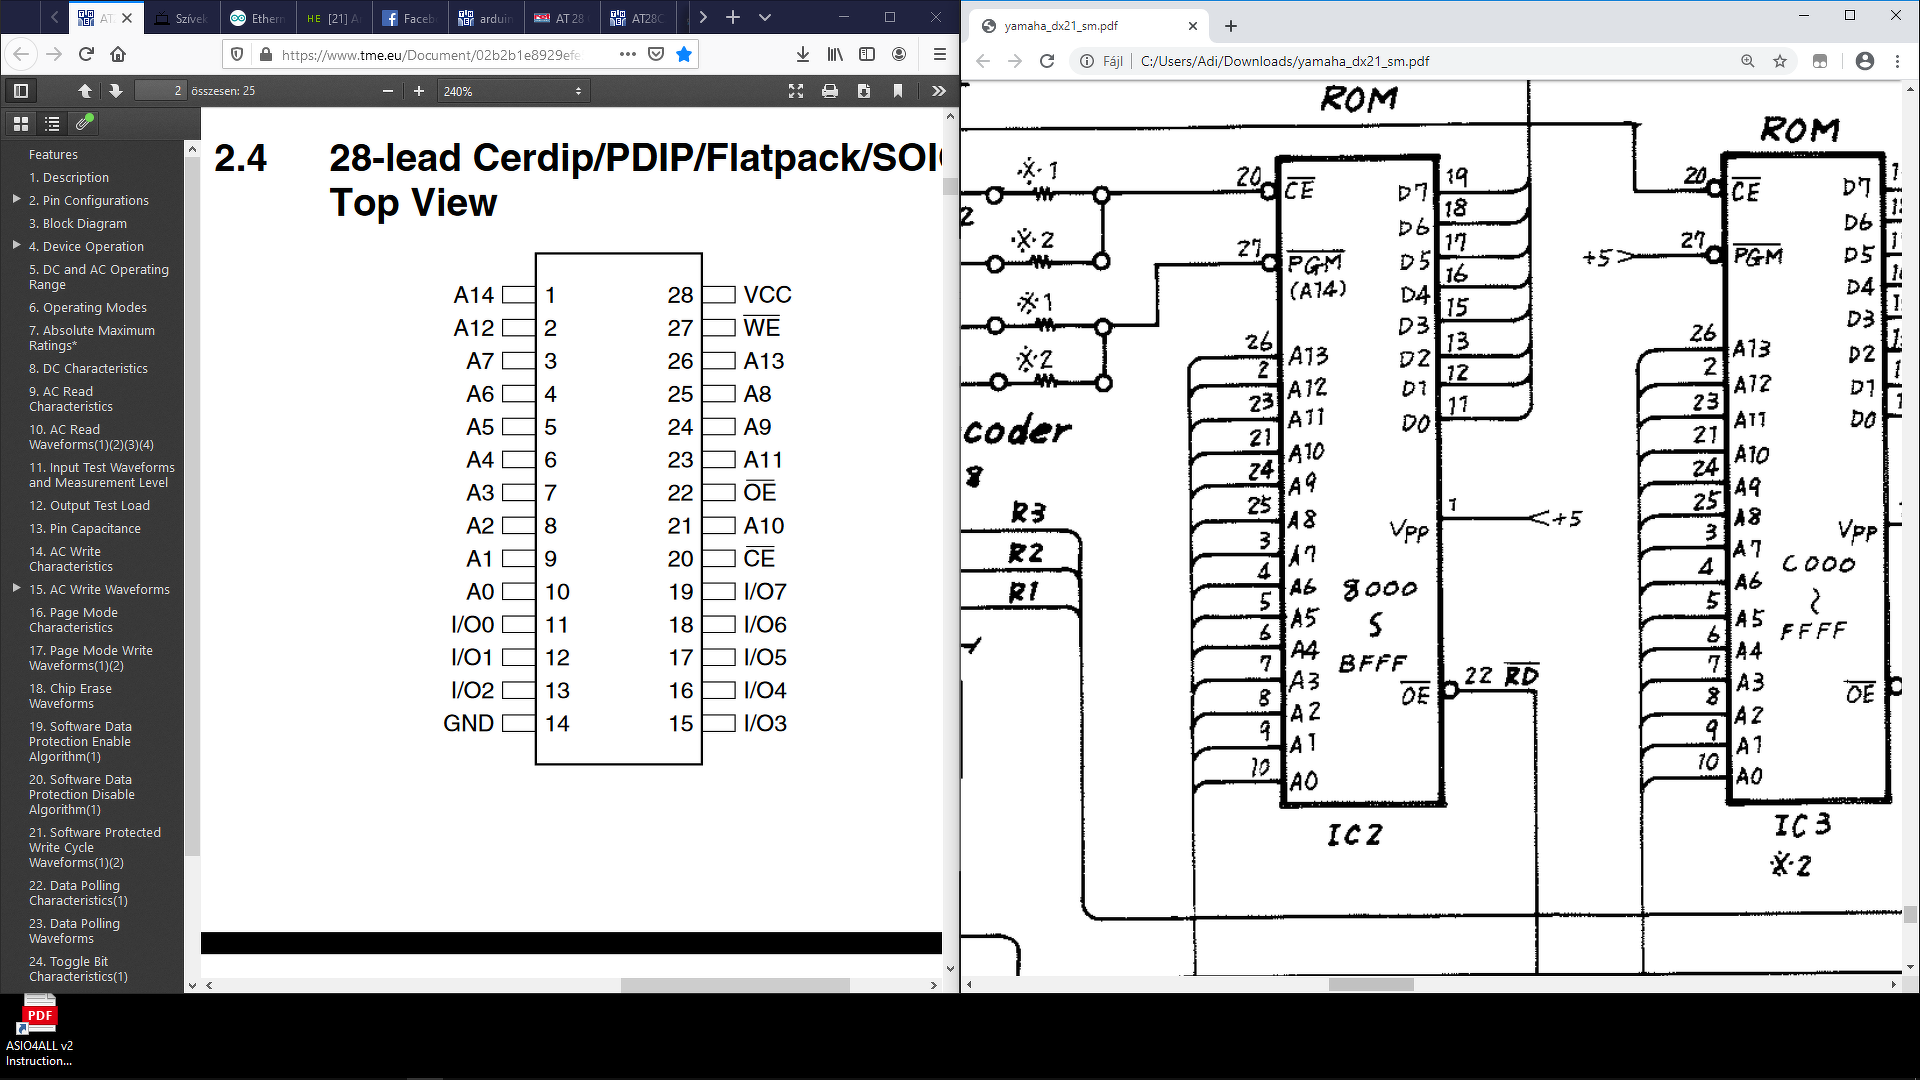1920x1080 pixels.
Task: Switch to the Facebook browser tab
Action: click(x=410, y=18)
